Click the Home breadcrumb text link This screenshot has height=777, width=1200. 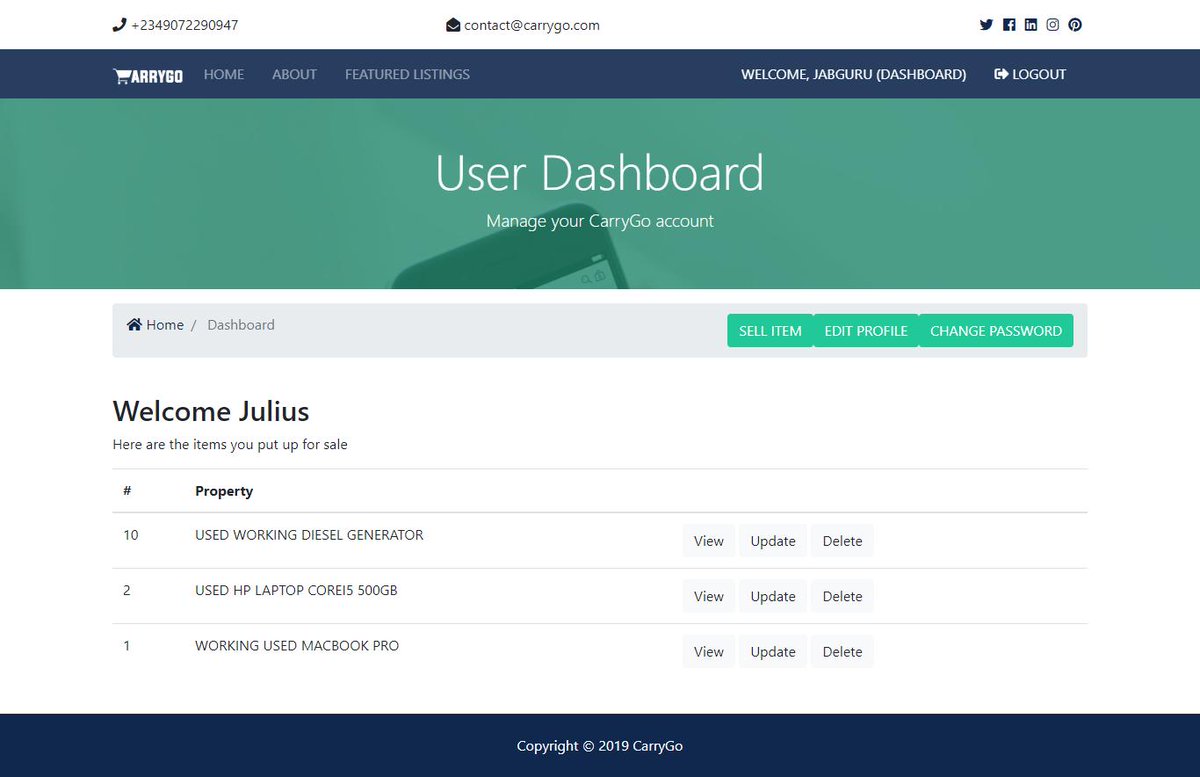[x=165, y=325]
